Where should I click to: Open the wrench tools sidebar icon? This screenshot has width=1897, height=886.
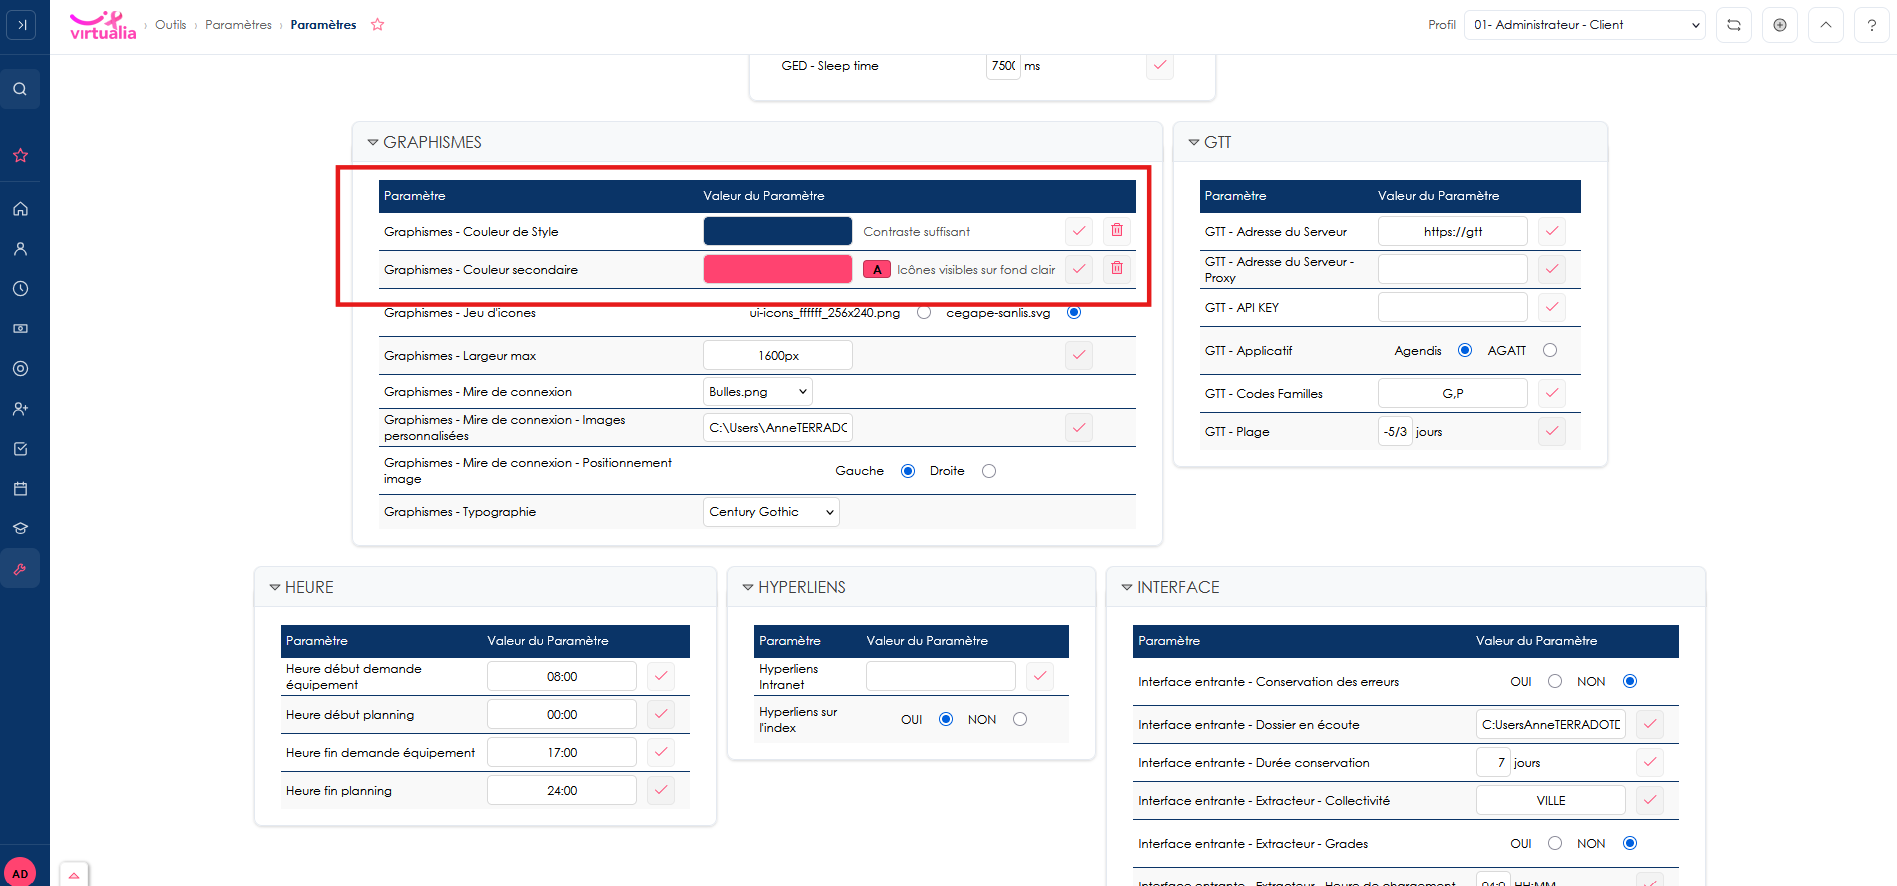click(20, 569)
